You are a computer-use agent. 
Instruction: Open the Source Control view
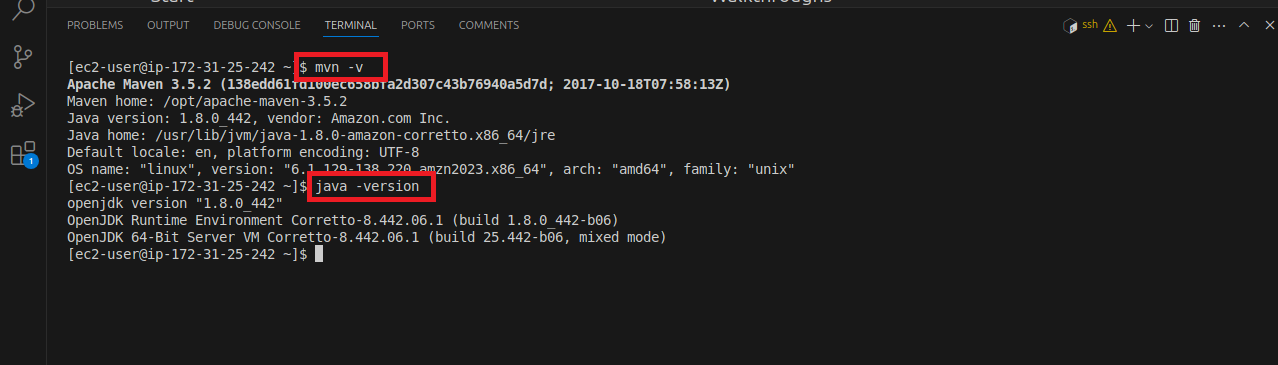click(x=23, y=57)
